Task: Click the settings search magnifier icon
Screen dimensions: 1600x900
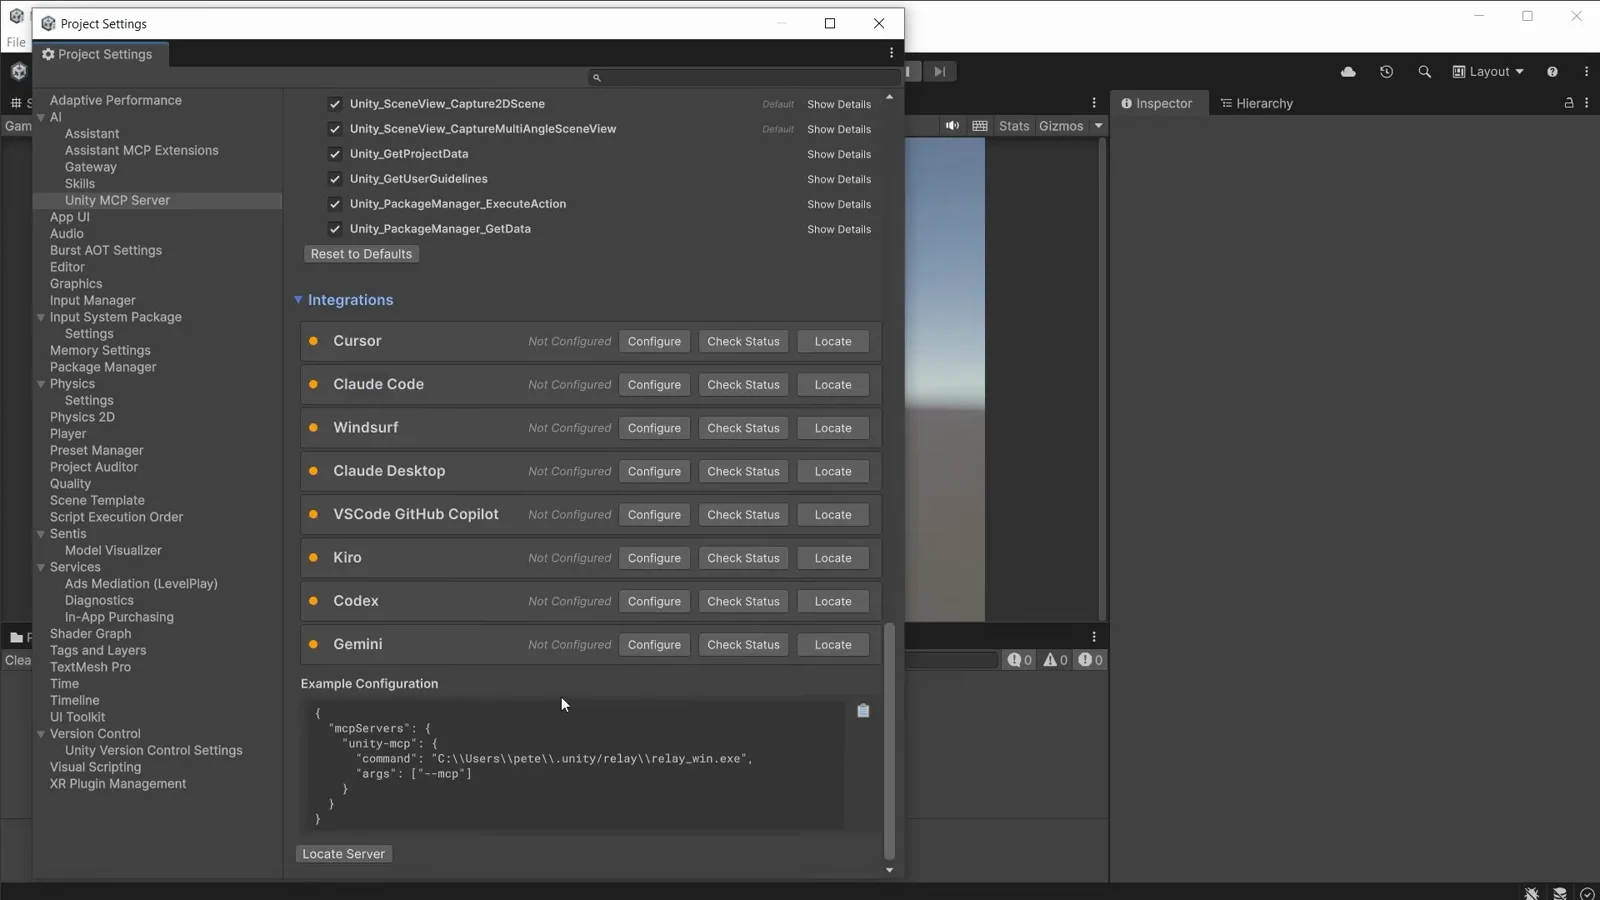Action: pyautogui.click(x=597, y=78)
